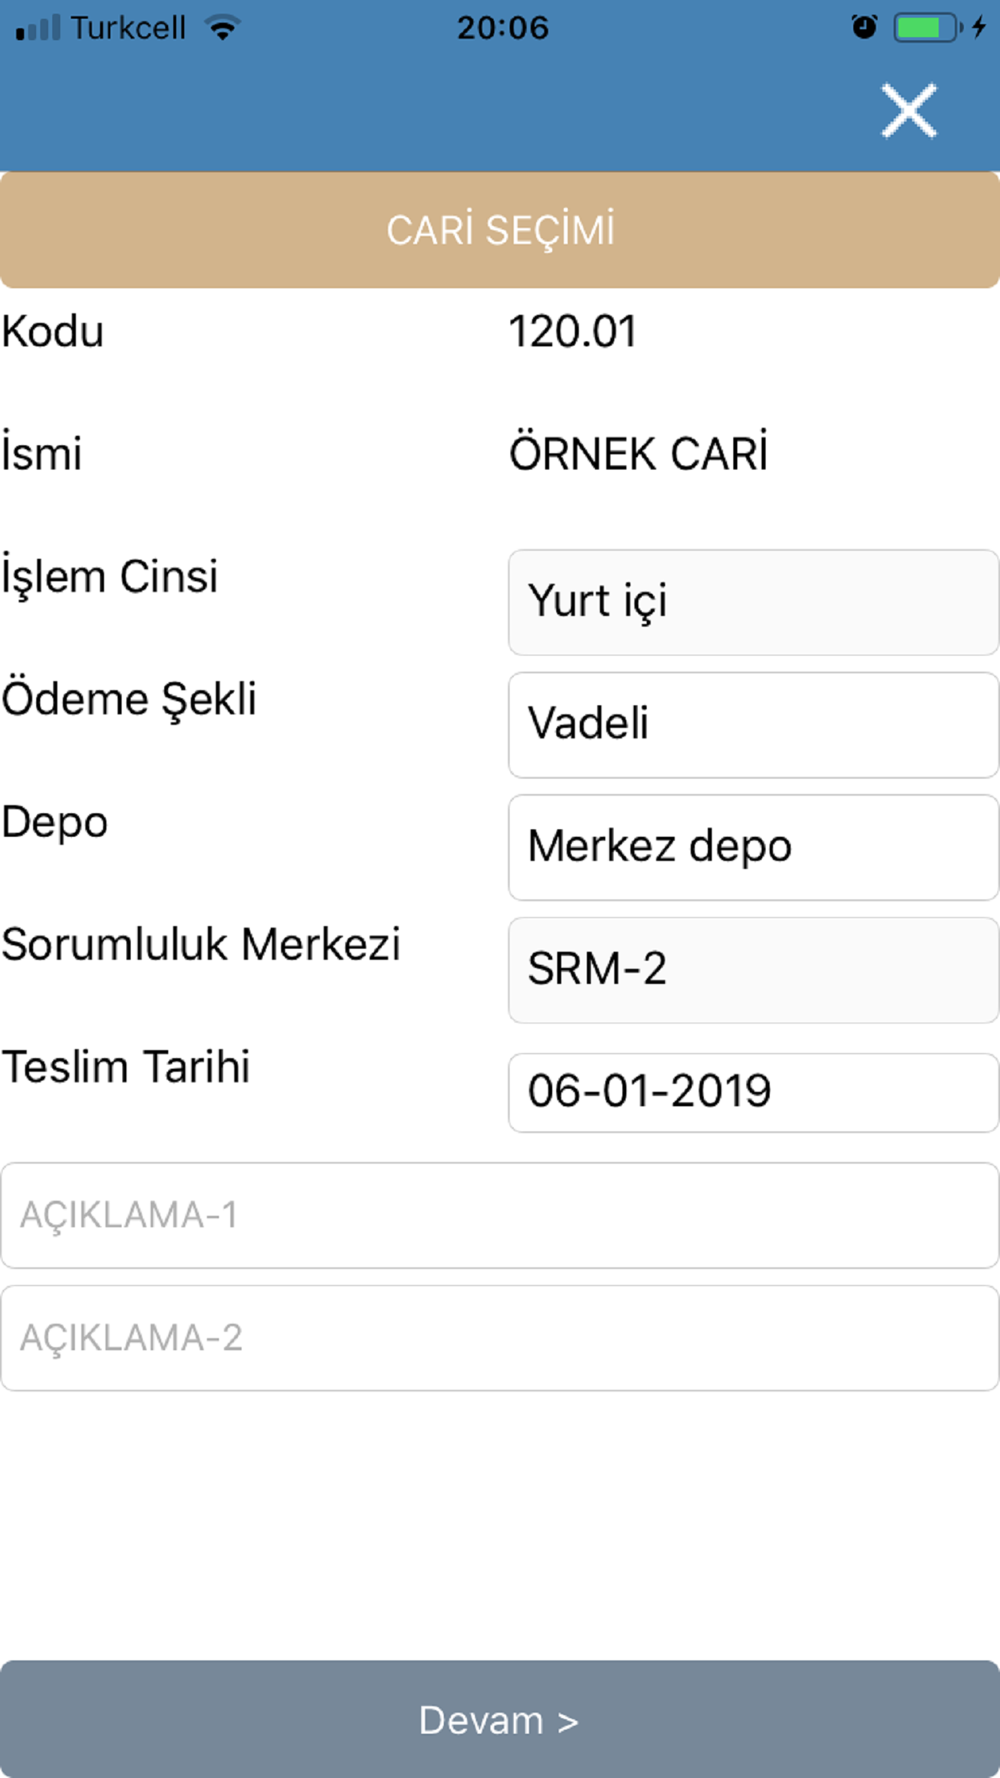Tap the Wi-Fi signal icon

tap(222, 27)
